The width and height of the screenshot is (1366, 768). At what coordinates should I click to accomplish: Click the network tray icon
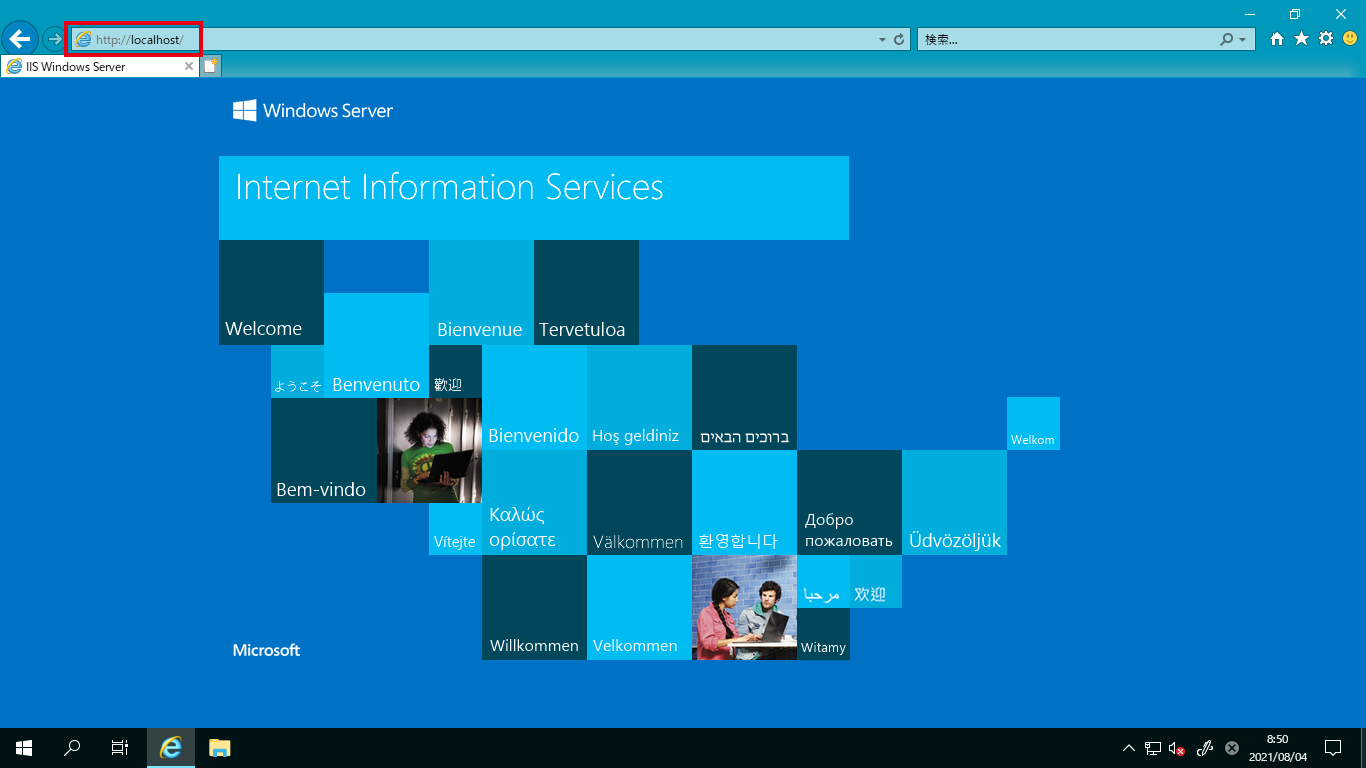pyautogui.click(x=1153, y=747)
